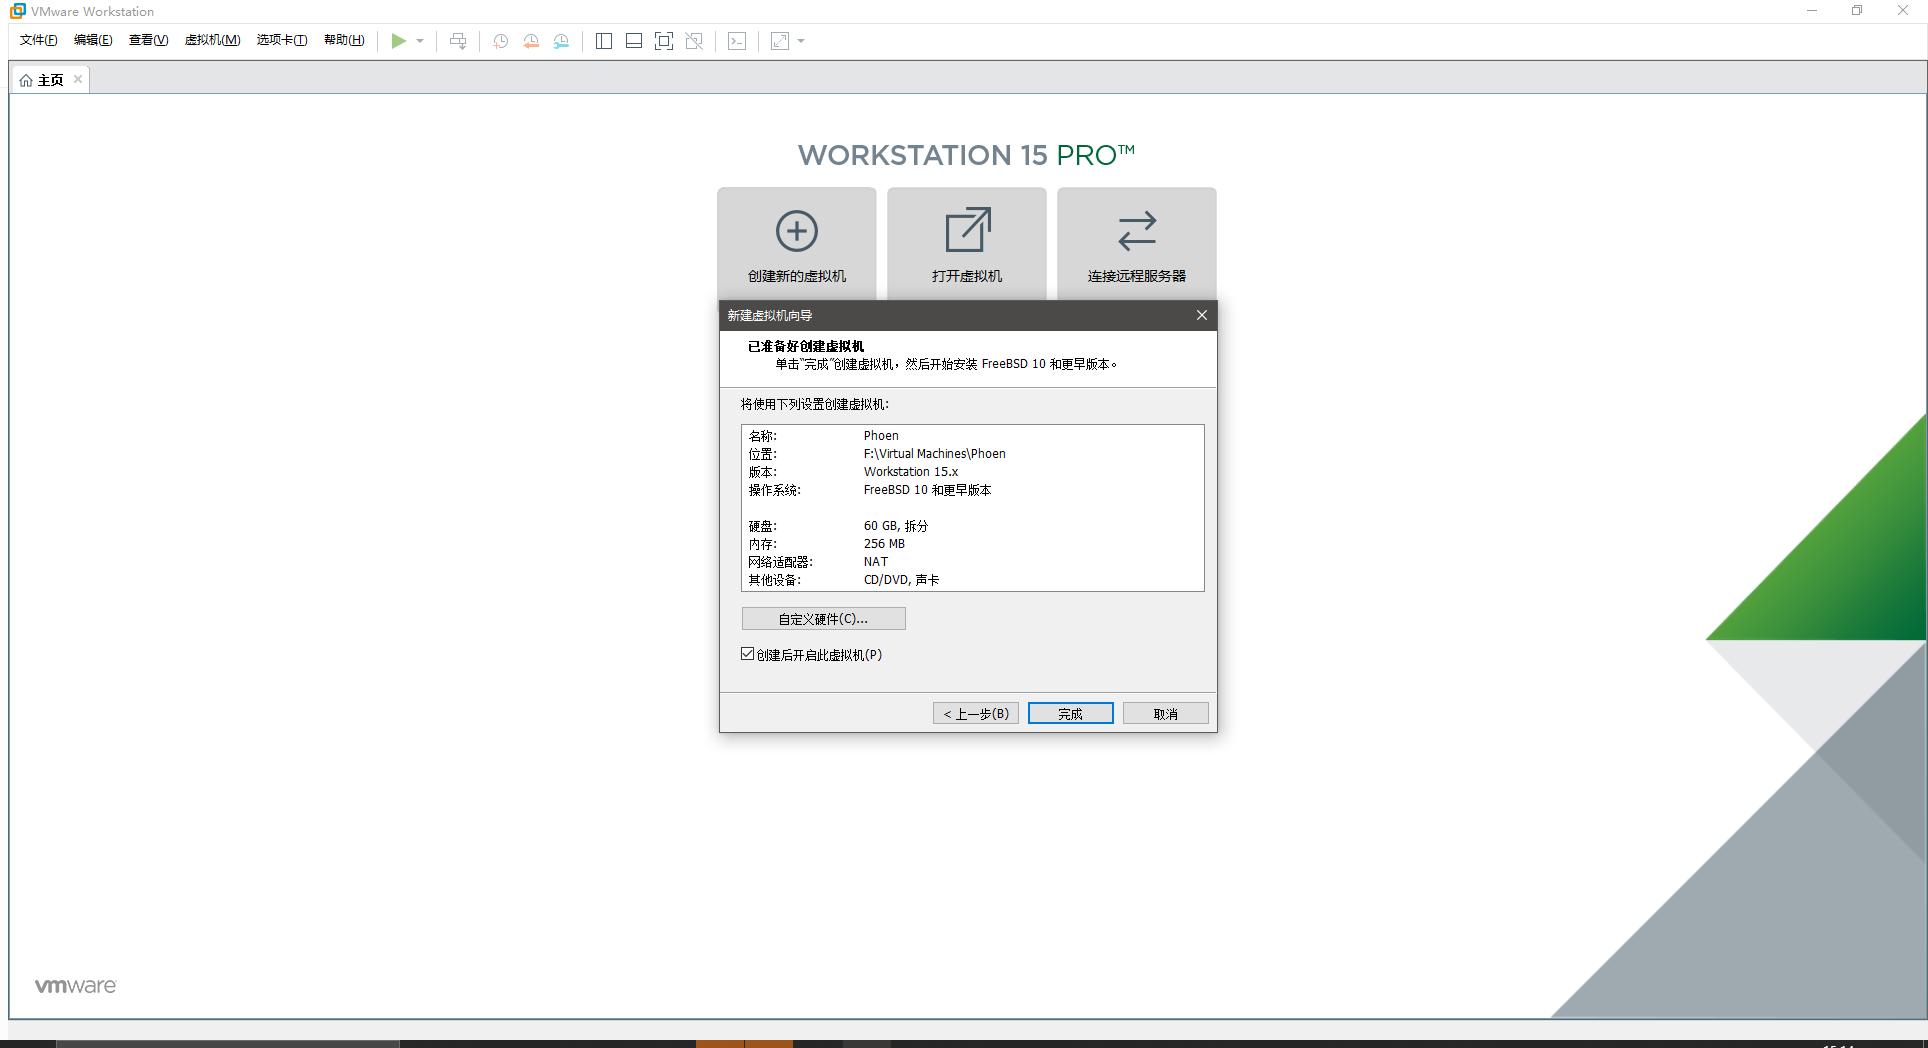Open 自定义硬件 settings
Viewport: 1928px width, 1048px height.
tap(822, 618)
